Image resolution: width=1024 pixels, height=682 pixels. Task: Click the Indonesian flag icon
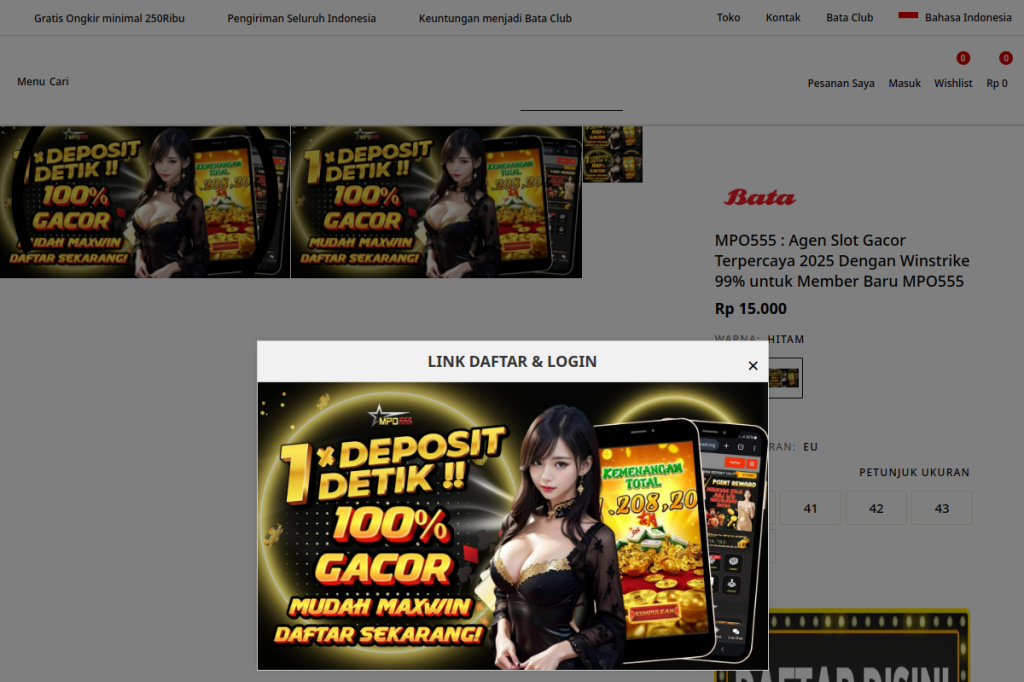point(908,15)
